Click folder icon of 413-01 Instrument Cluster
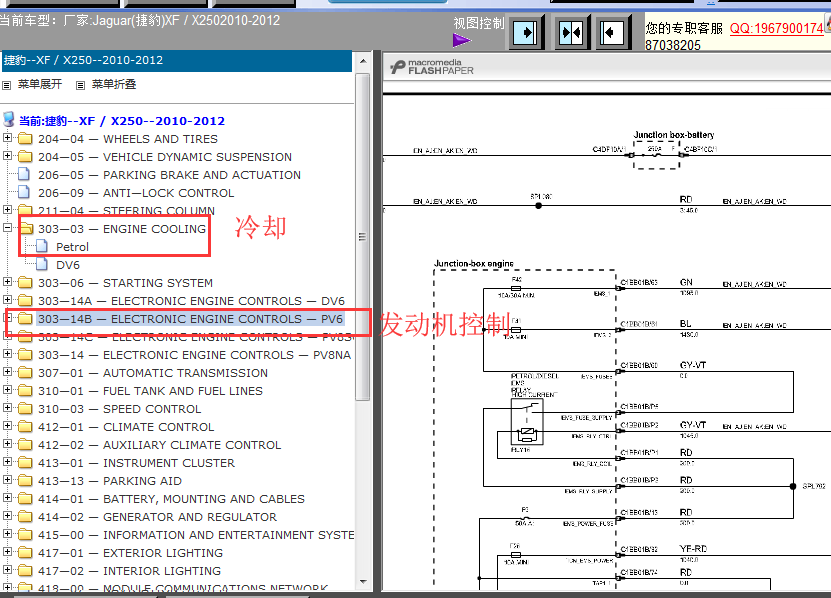Image resolution: width=831 pixels, height=598 pixels. 25,463
